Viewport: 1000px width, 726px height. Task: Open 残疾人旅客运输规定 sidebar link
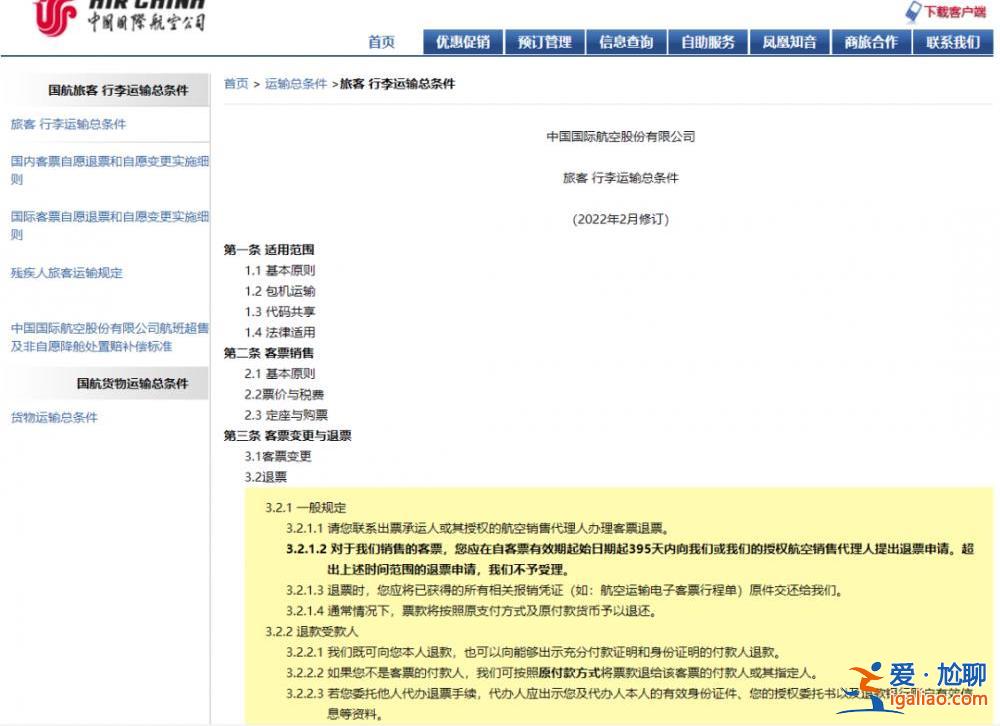(x=66, y=273)
